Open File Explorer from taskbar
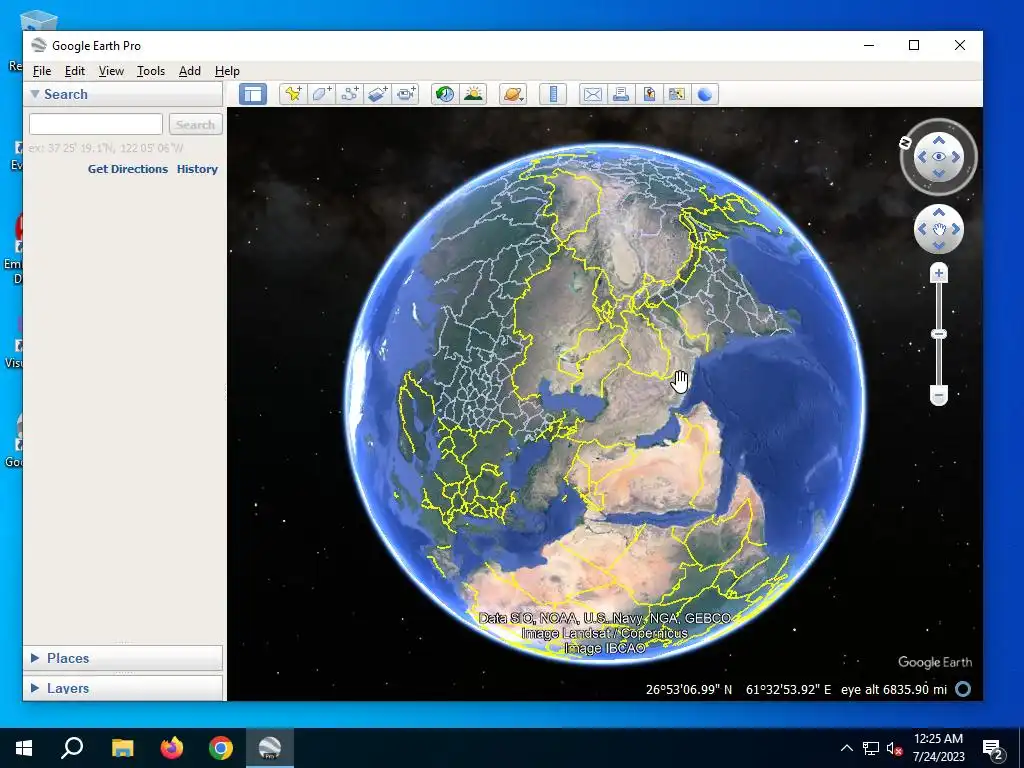This screenshot has height=768, width=1024. [x=122, y=748]
